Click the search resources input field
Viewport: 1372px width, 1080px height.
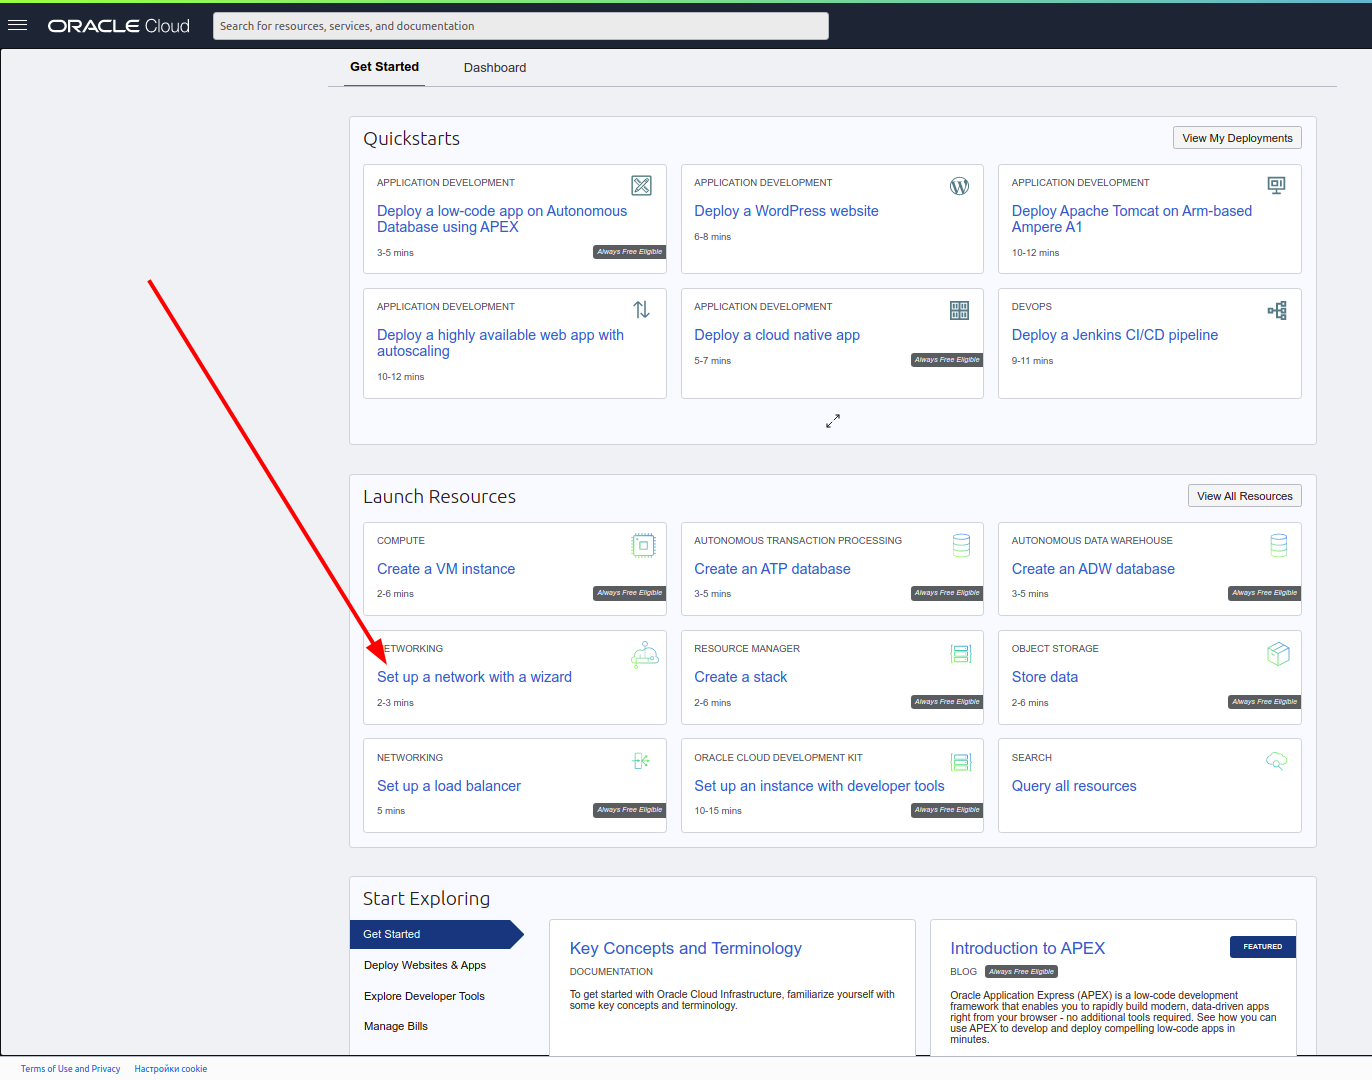pos(521,26)
